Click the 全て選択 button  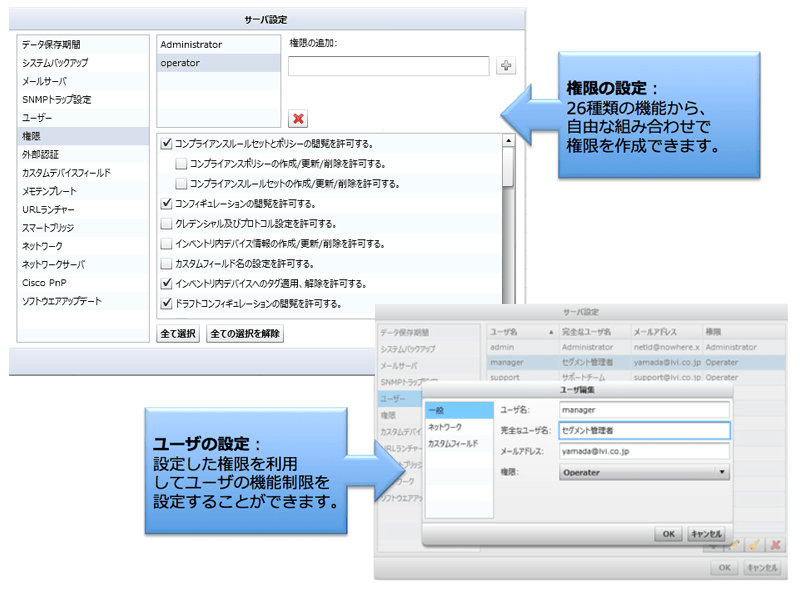coord(178,334)
